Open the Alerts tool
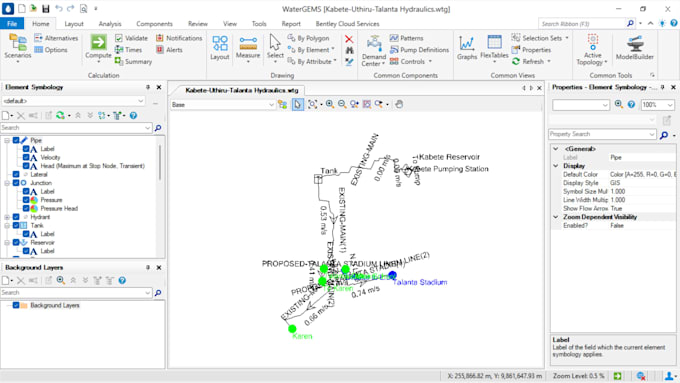 (x=169, y=50)
